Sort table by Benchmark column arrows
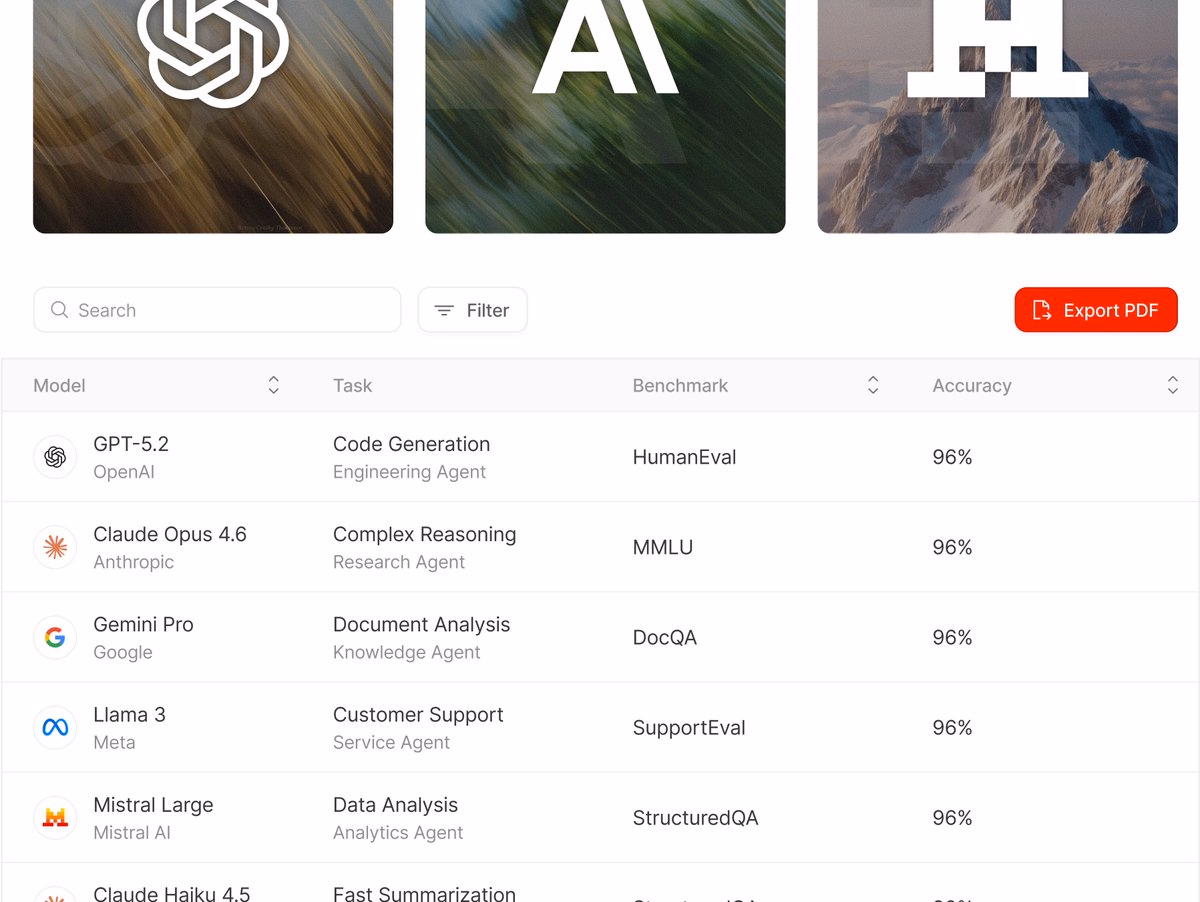 coord(873,385)
